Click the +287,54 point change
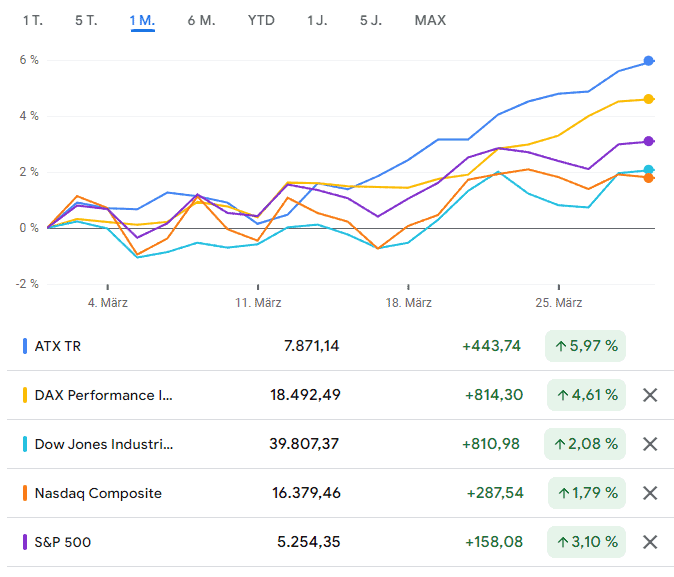This screenshot has width=674, height=577. tap(495, 493)
